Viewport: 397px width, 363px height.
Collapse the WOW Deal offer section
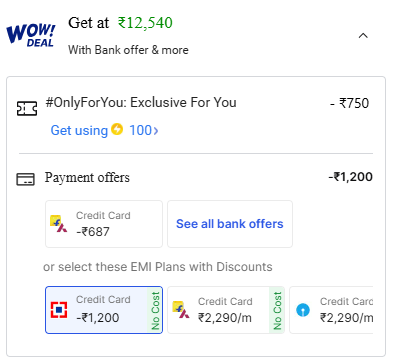[x=363, y=35]
